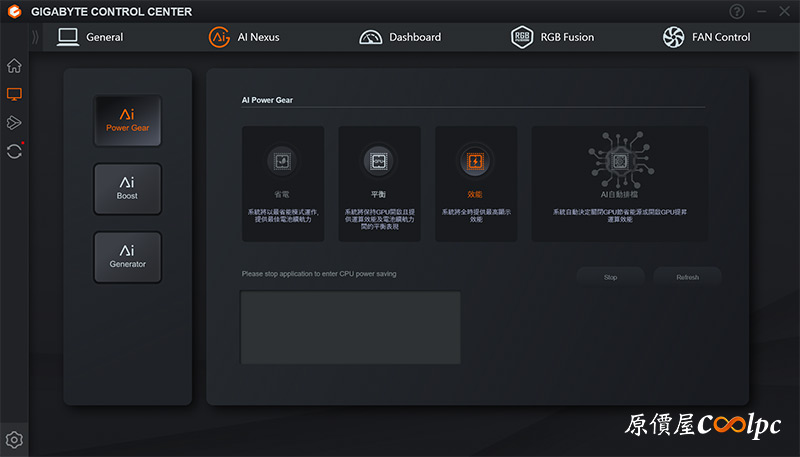The width and height of the screenshot is (800, 457).
Task: Choose the 平衡 balanced mode icon
Action: click(x=379, y=161)
